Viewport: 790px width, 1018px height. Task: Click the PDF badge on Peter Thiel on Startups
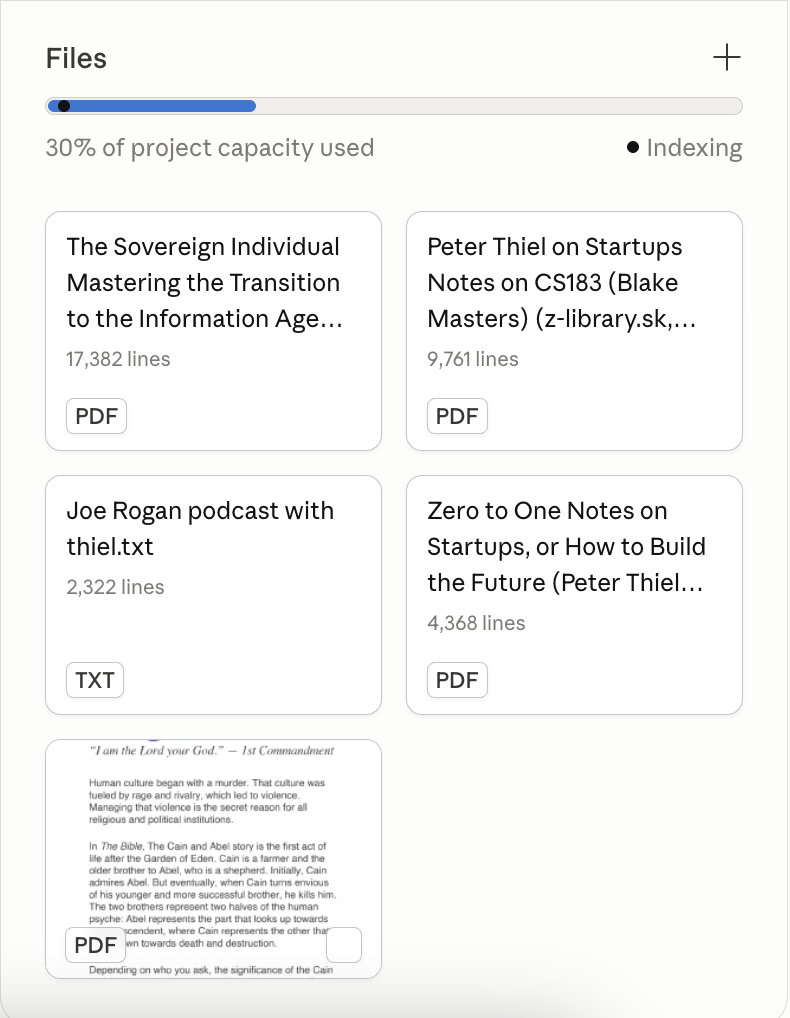(x=457, y=416)
